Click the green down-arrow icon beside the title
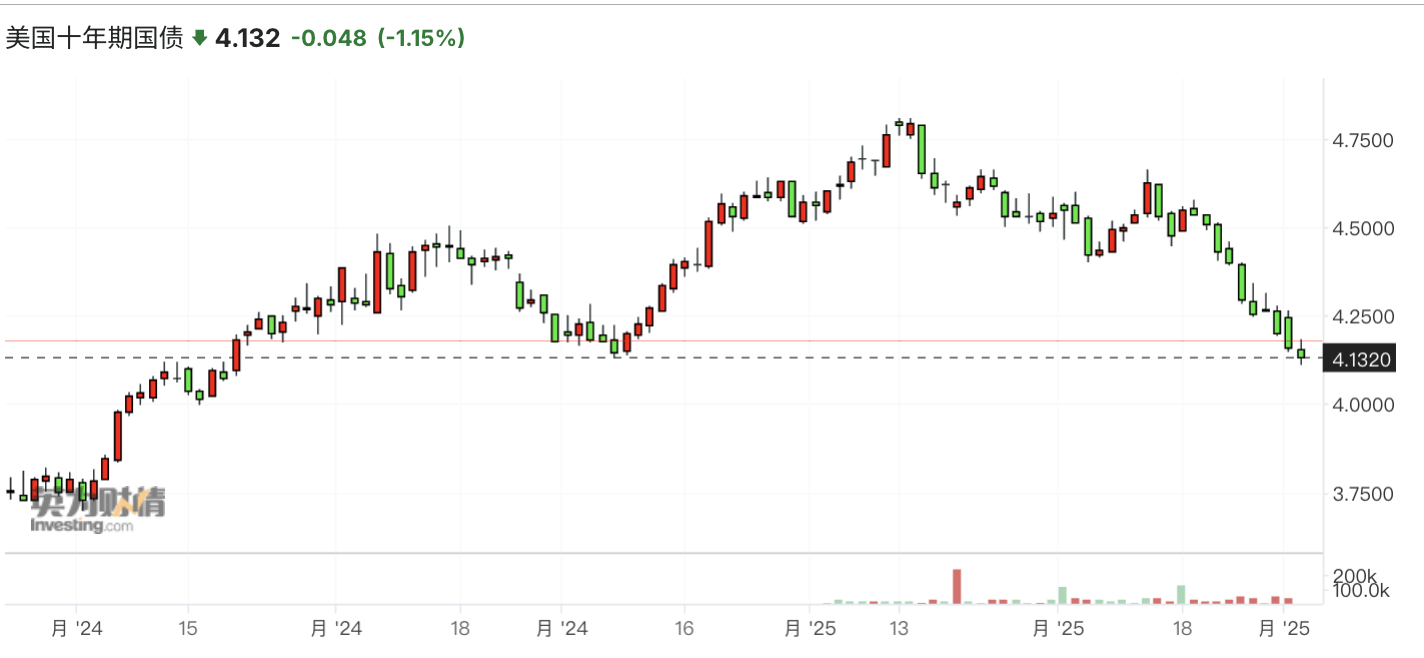Viewport: 1424px width, 658px height. point(199,38)
